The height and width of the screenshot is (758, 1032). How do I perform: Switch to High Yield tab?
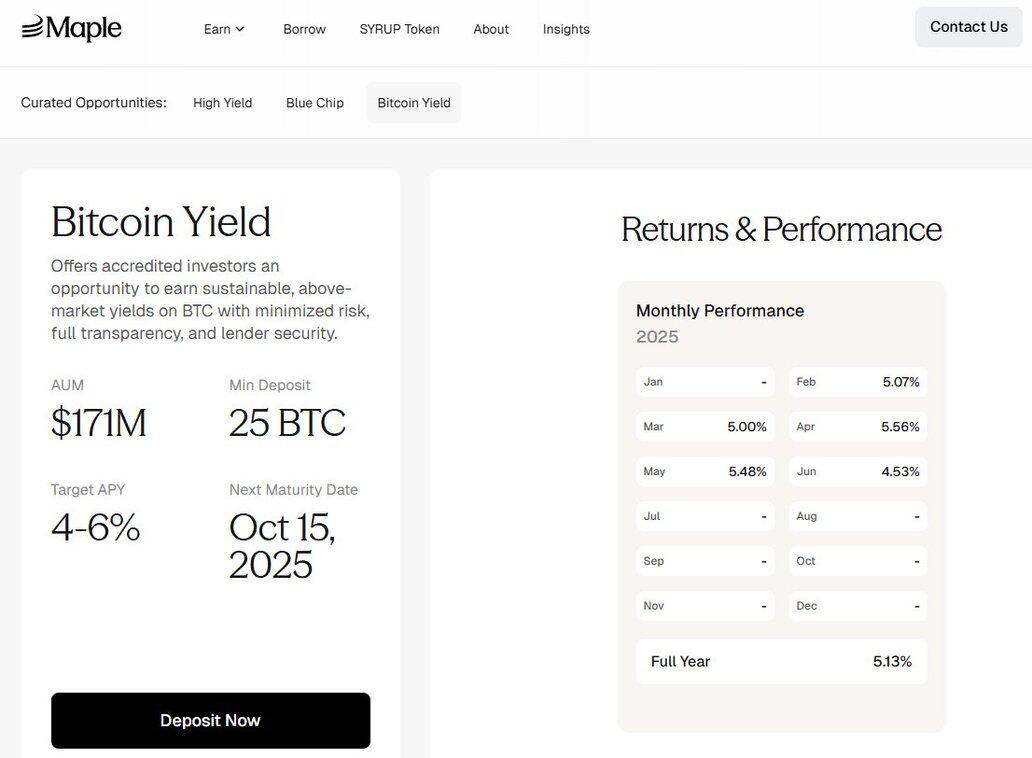[222, 103]
